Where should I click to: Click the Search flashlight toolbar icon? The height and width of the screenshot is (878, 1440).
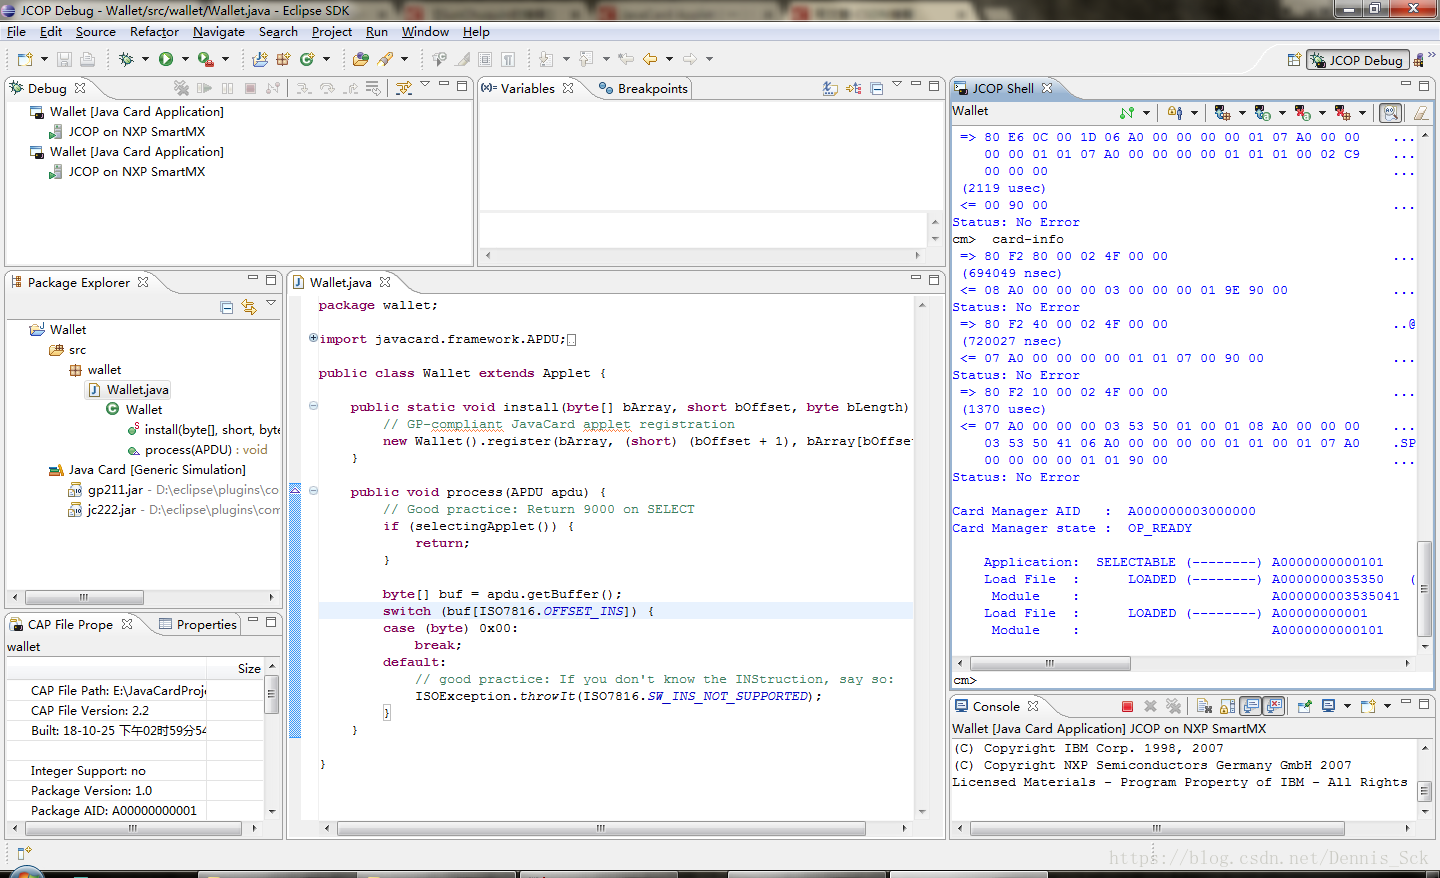(x=385, y=60)
